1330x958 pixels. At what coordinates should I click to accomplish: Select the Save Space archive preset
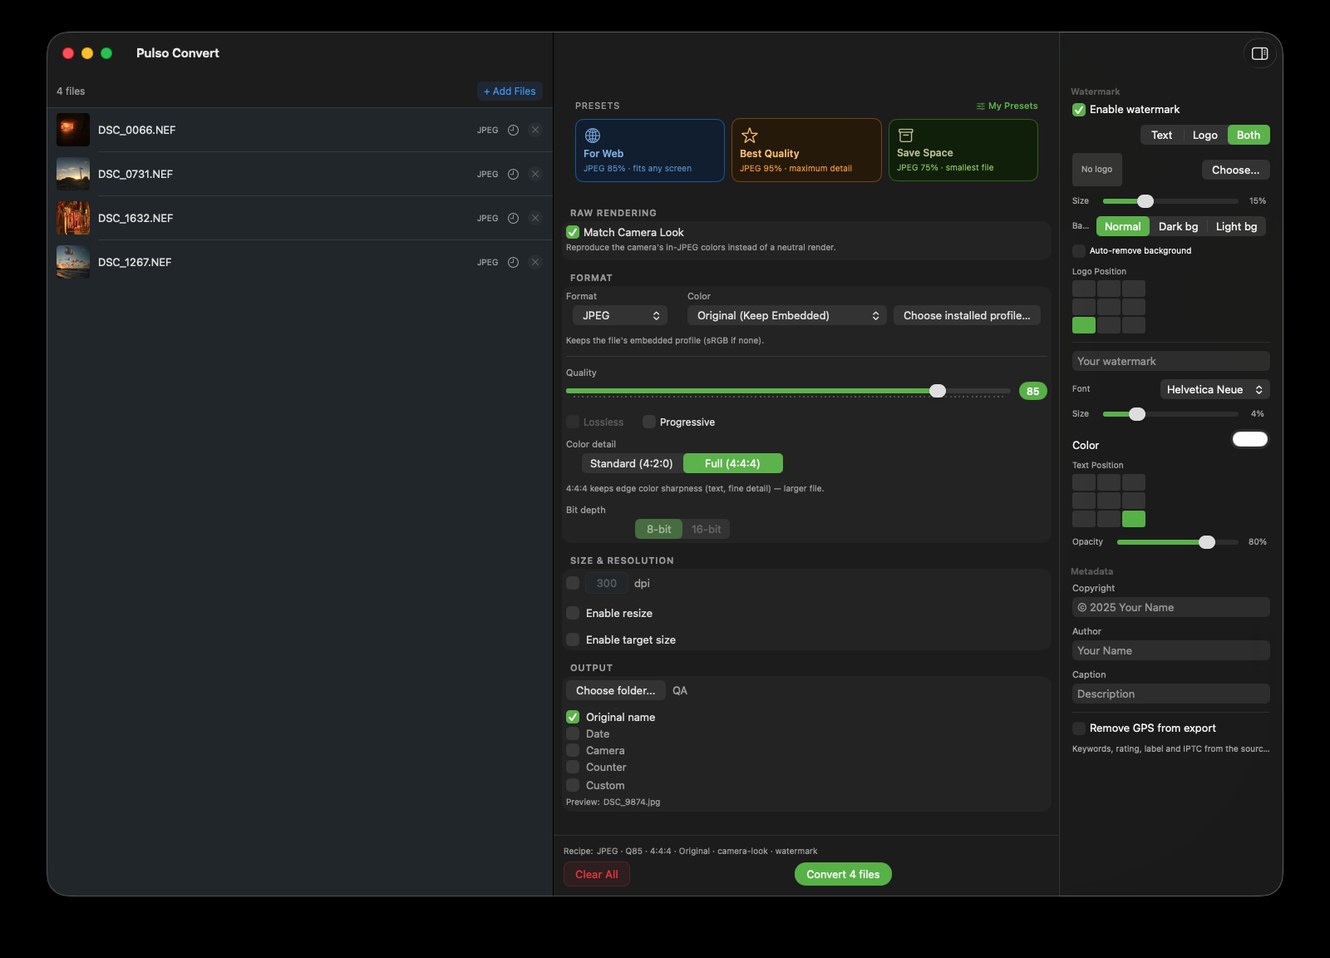963,151
